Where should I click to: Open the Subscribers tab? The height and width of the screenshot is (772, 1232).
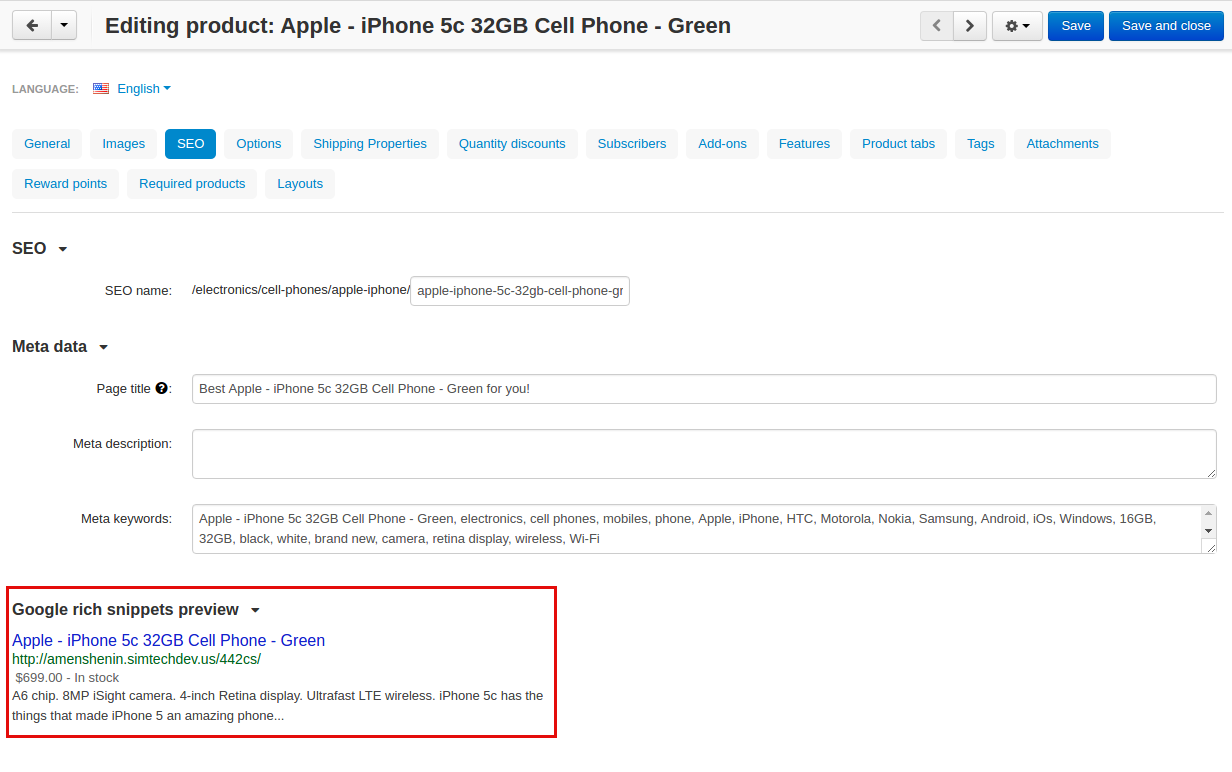632,144
